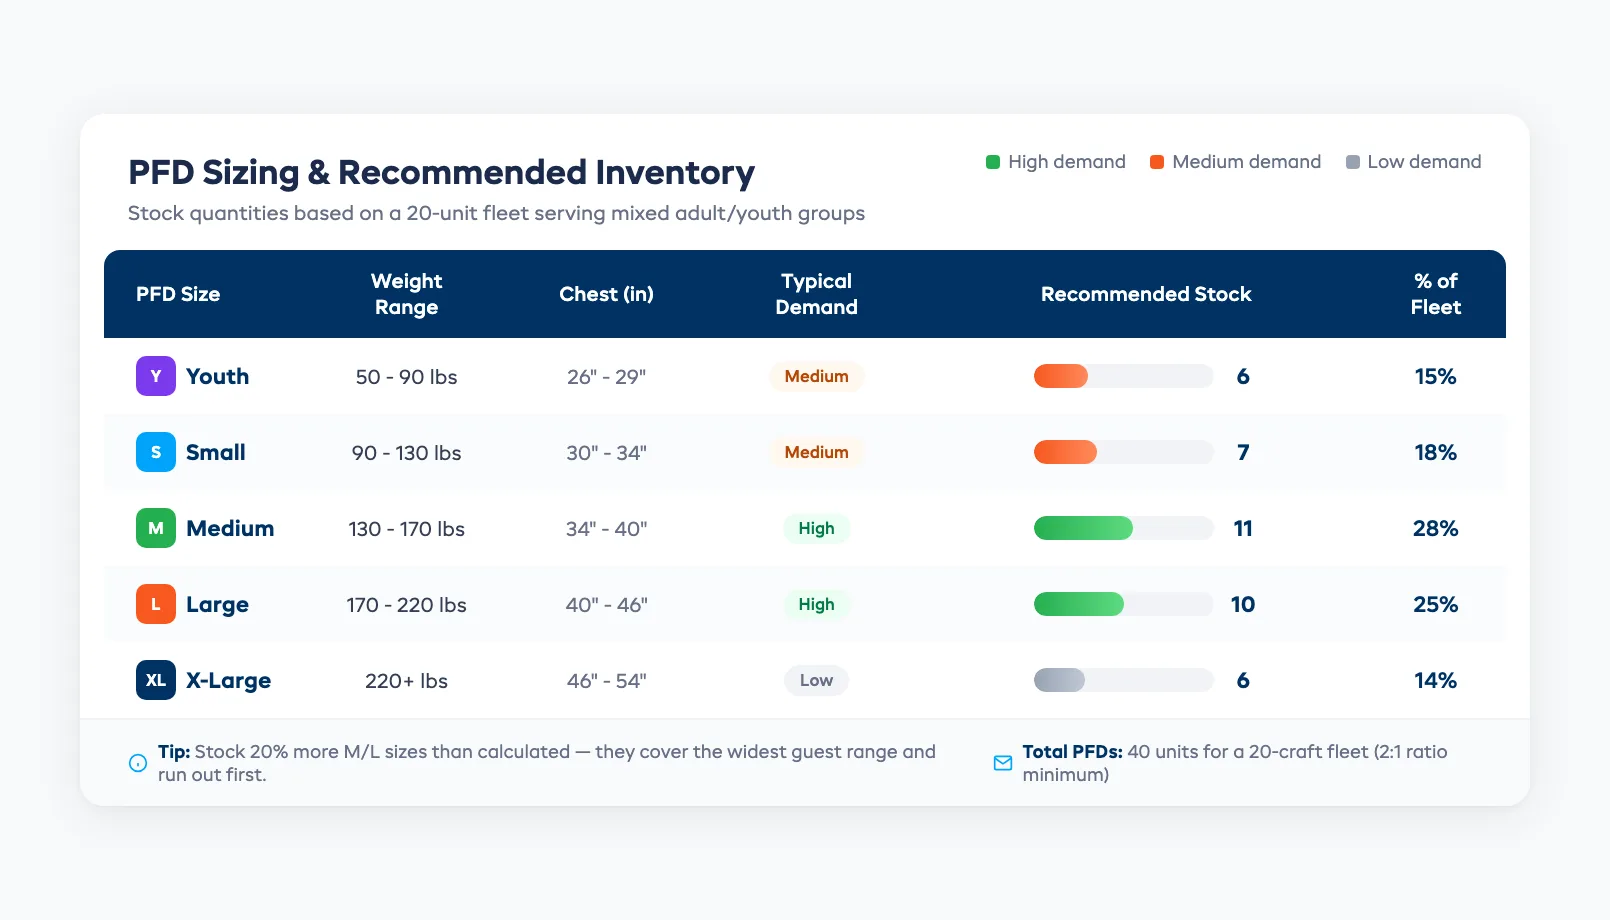
Task: Open the Recommended Stock header options
Action: point(1146,294)
